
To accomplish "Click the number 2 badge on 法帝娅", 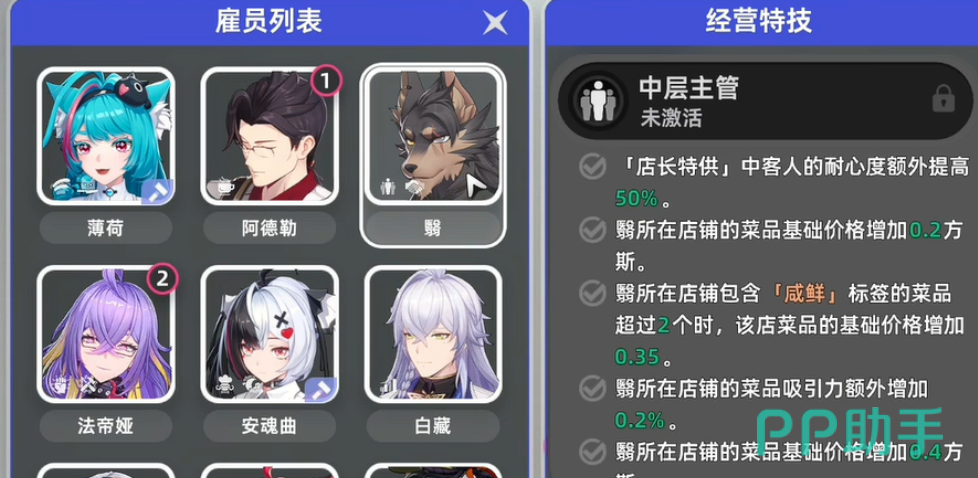I will (163, 279).
